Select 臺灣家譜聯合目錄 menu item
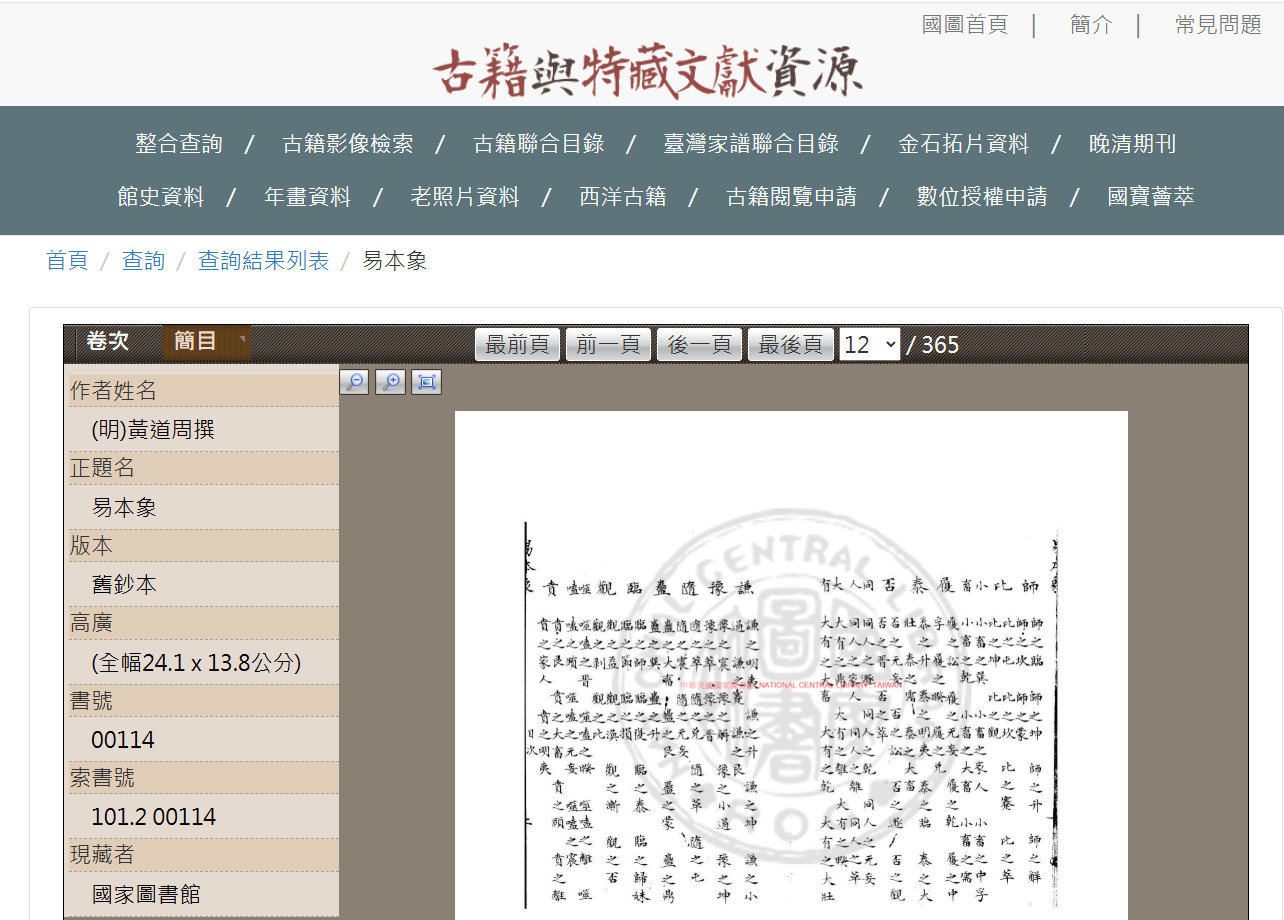The image size is (1284, 920). tap(751, 144)
